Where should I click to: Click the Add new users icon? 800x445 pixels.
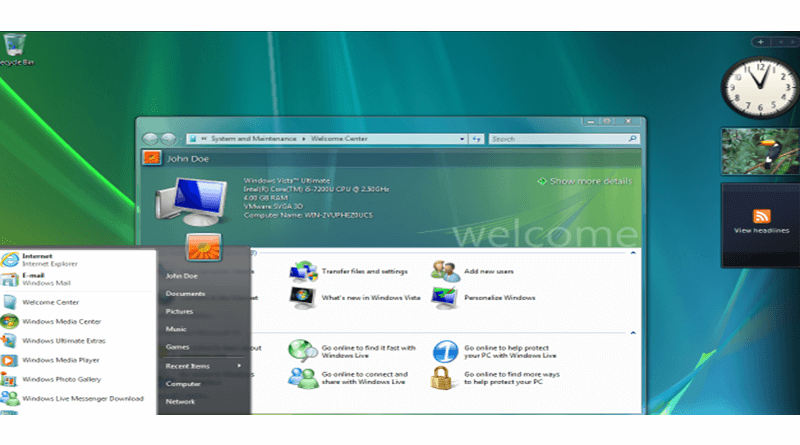[445, 271]
